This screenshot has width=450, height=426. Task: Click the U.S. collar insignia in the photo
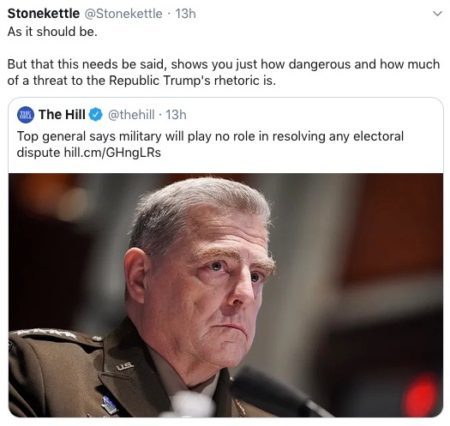(125, 367)
